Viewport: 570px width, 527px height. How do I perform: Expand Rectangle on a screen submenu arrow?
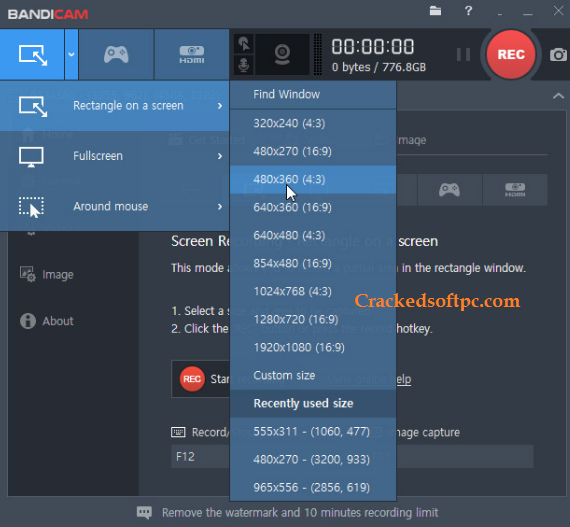pyautogui.click(x=220, y=106)
